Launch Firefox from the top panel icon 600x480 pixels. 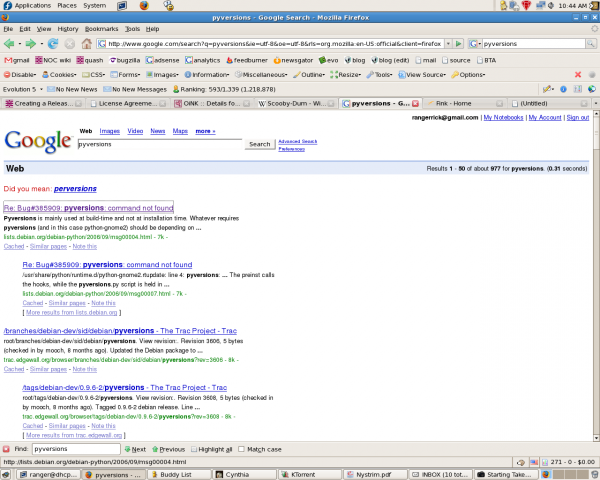pyautogui.click(x=144, y=5)
